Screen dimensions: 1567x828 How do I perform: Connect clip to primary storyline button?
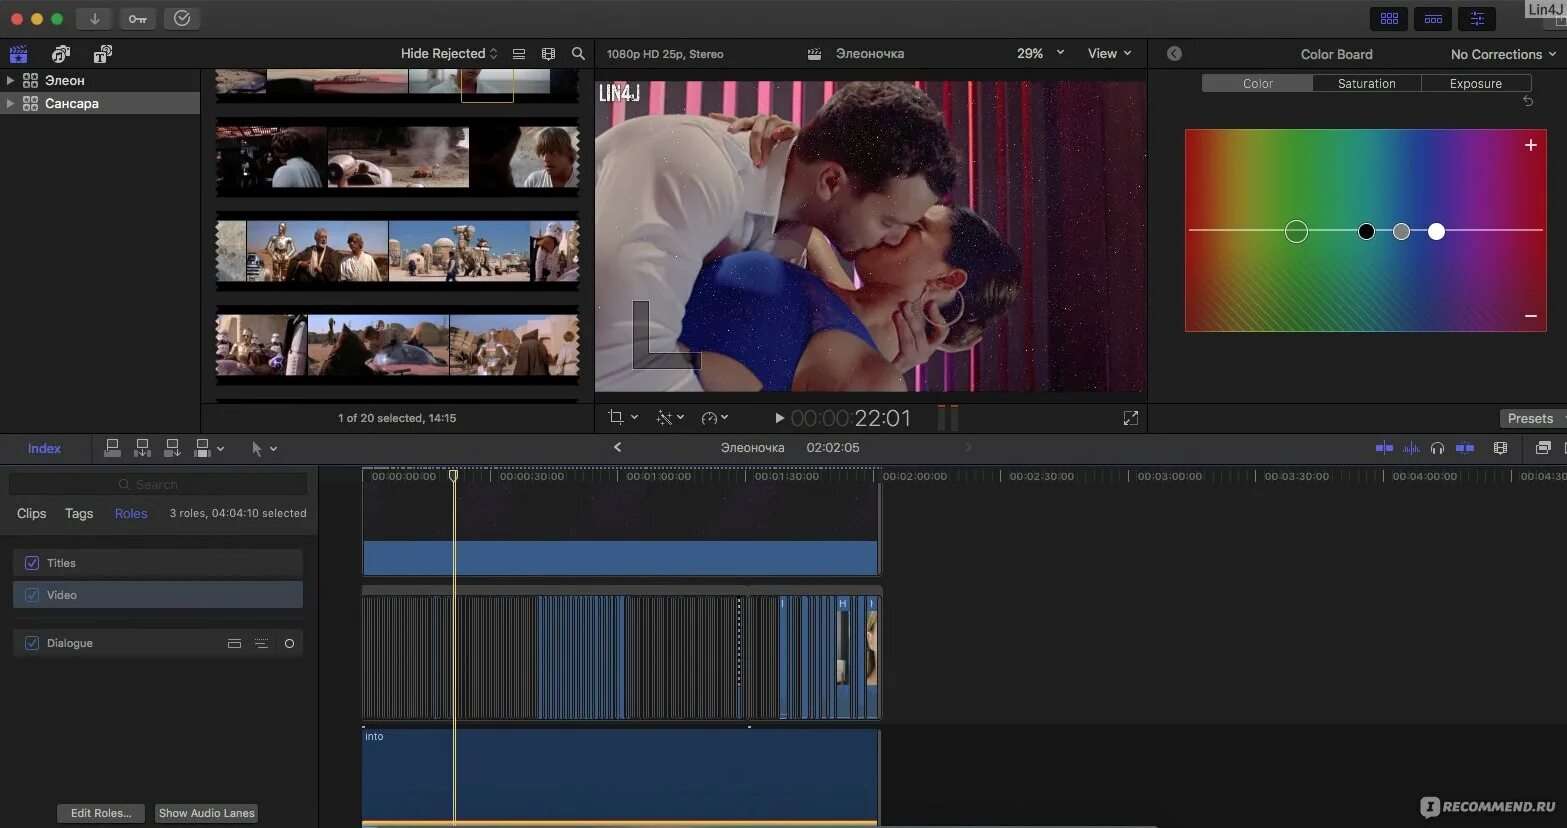click(113, 448)
